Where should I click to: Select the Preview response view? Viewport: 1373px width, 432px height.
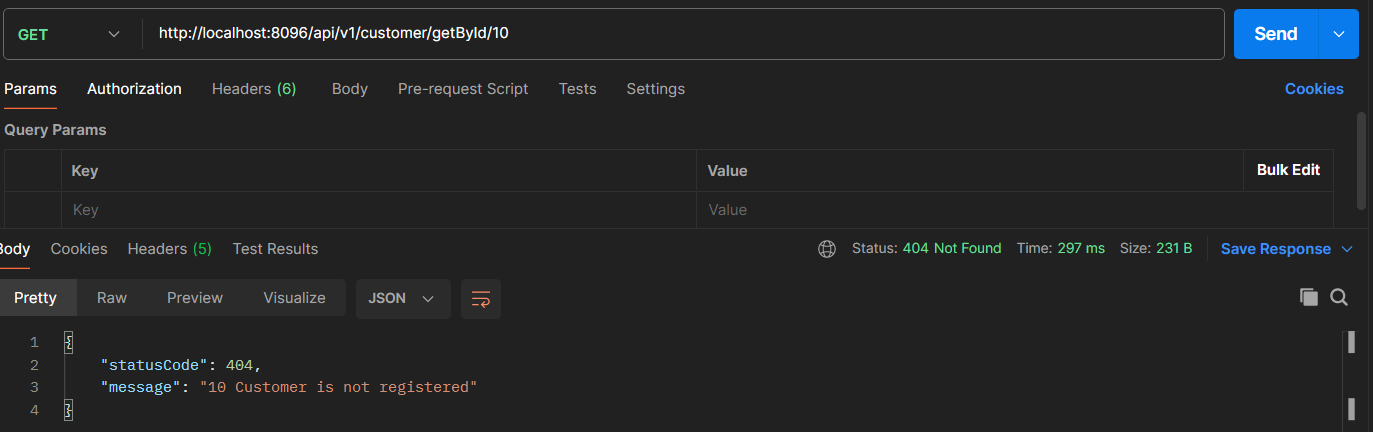point(195,298)
